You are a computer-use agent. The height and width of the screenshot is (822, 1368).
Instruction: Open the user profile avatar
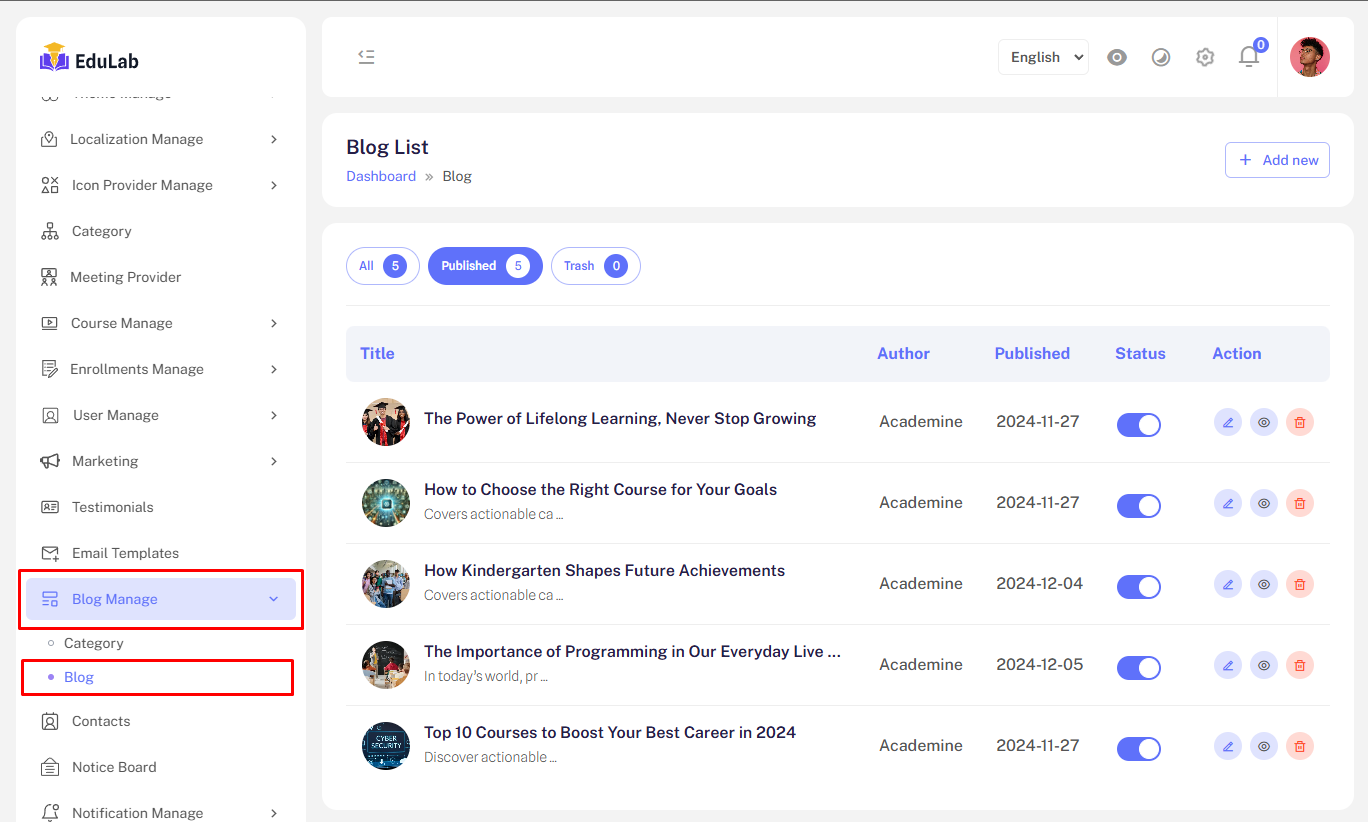[x=1309, y=57]
